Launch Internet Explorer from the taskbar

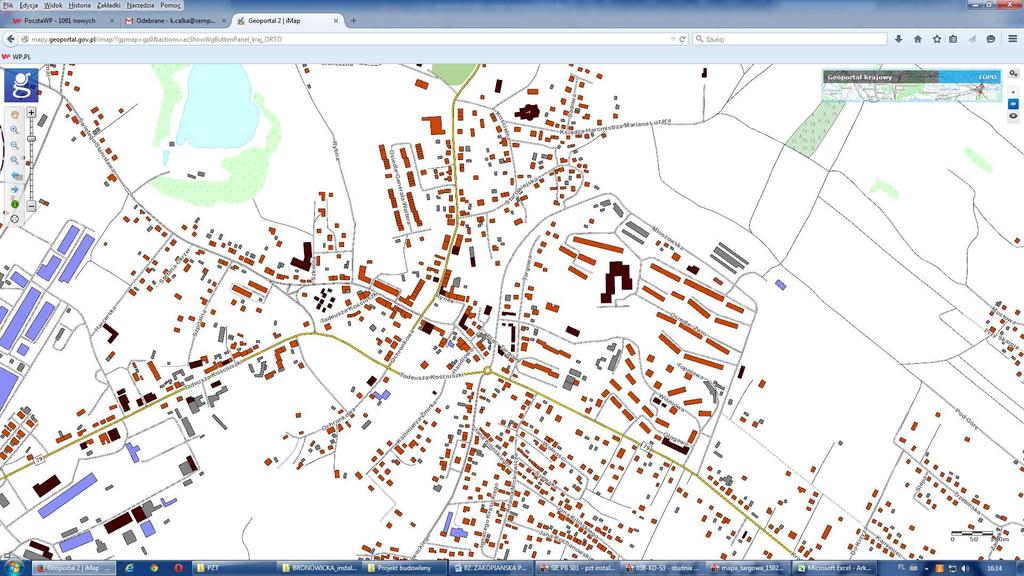click(x=129, y=568)
